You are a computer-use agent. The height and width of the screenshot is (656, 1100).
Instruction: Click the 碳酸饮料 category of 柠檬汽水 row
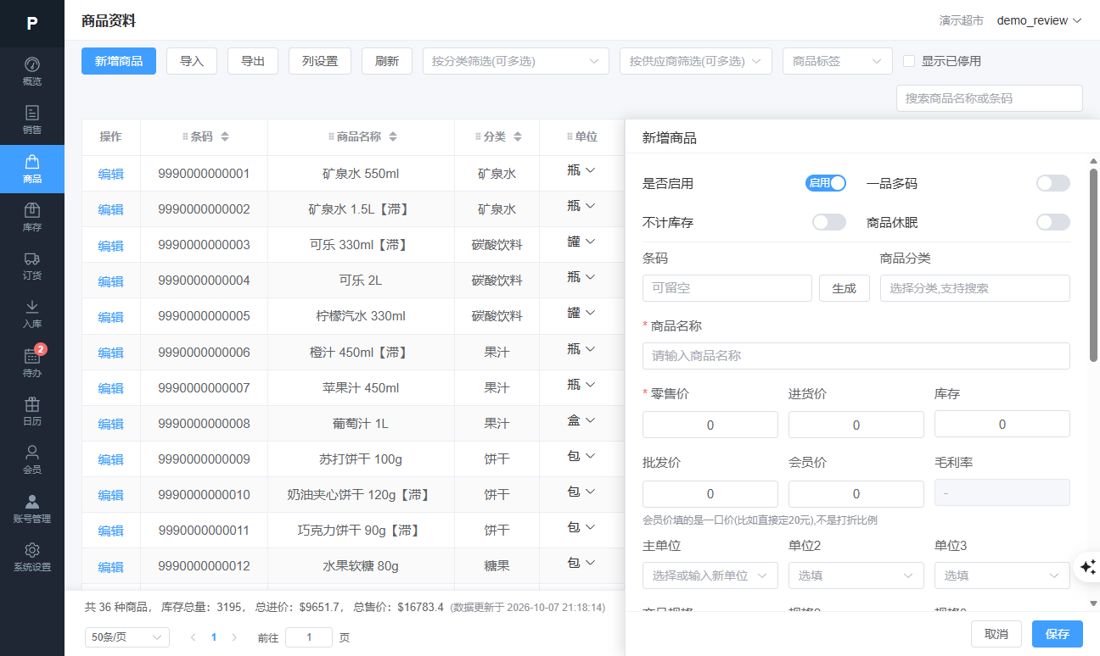click(497, 316)
